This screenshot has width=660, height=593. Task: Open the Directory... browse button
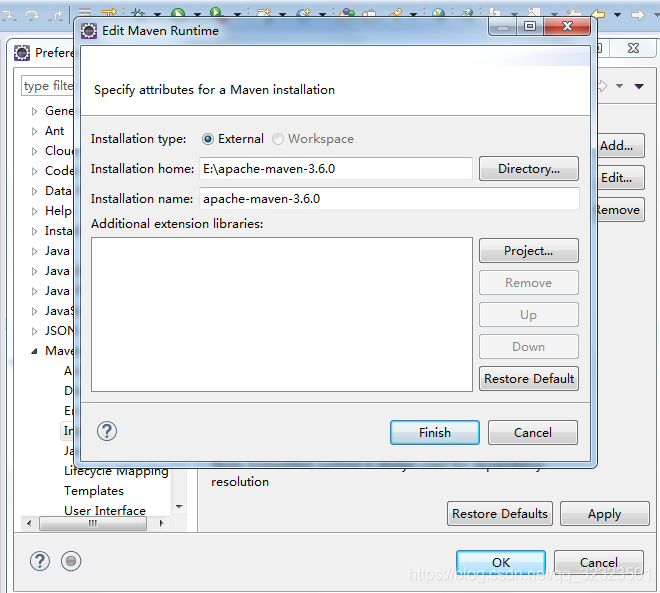coord(529,169)
